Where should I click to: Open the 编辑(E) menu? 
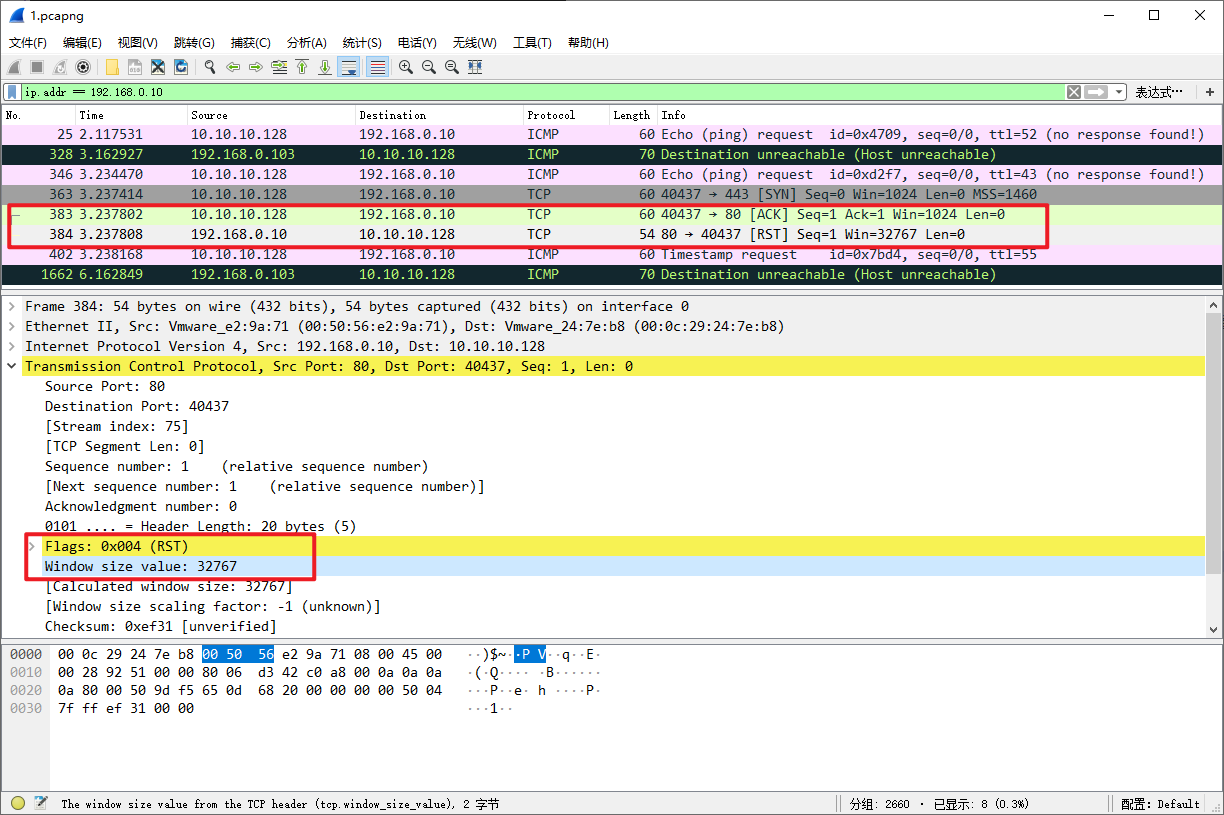point(82,43)
